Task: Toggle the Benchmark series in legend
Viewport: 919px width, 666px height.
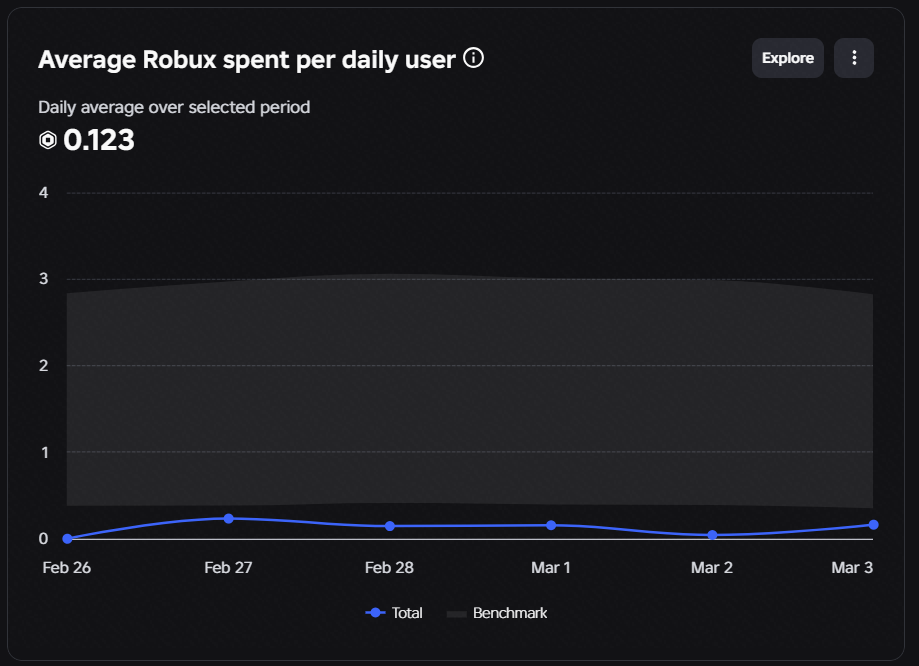Action: pyautogui.click(x=497, y=613)
